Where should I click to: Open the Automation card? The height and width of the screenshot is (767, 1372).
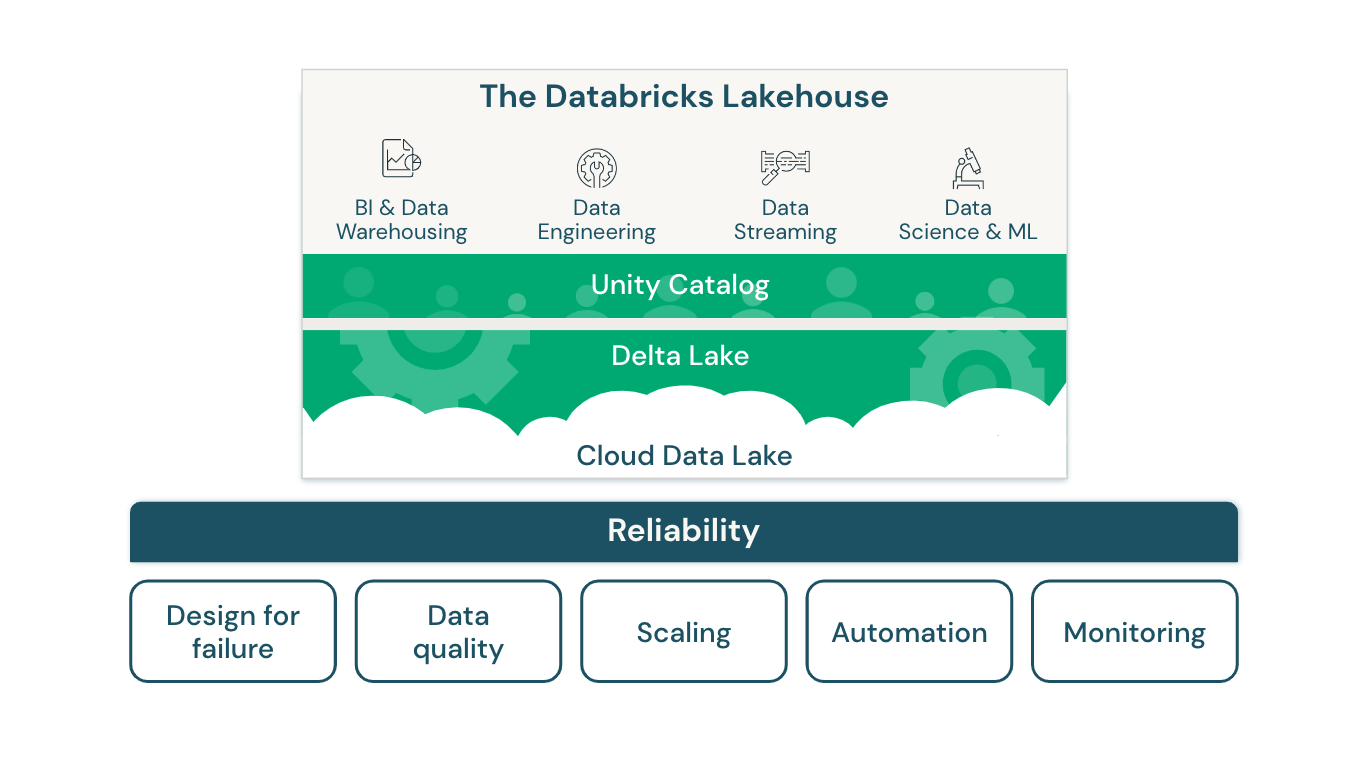pyautogui.click(x=909, y=632)
